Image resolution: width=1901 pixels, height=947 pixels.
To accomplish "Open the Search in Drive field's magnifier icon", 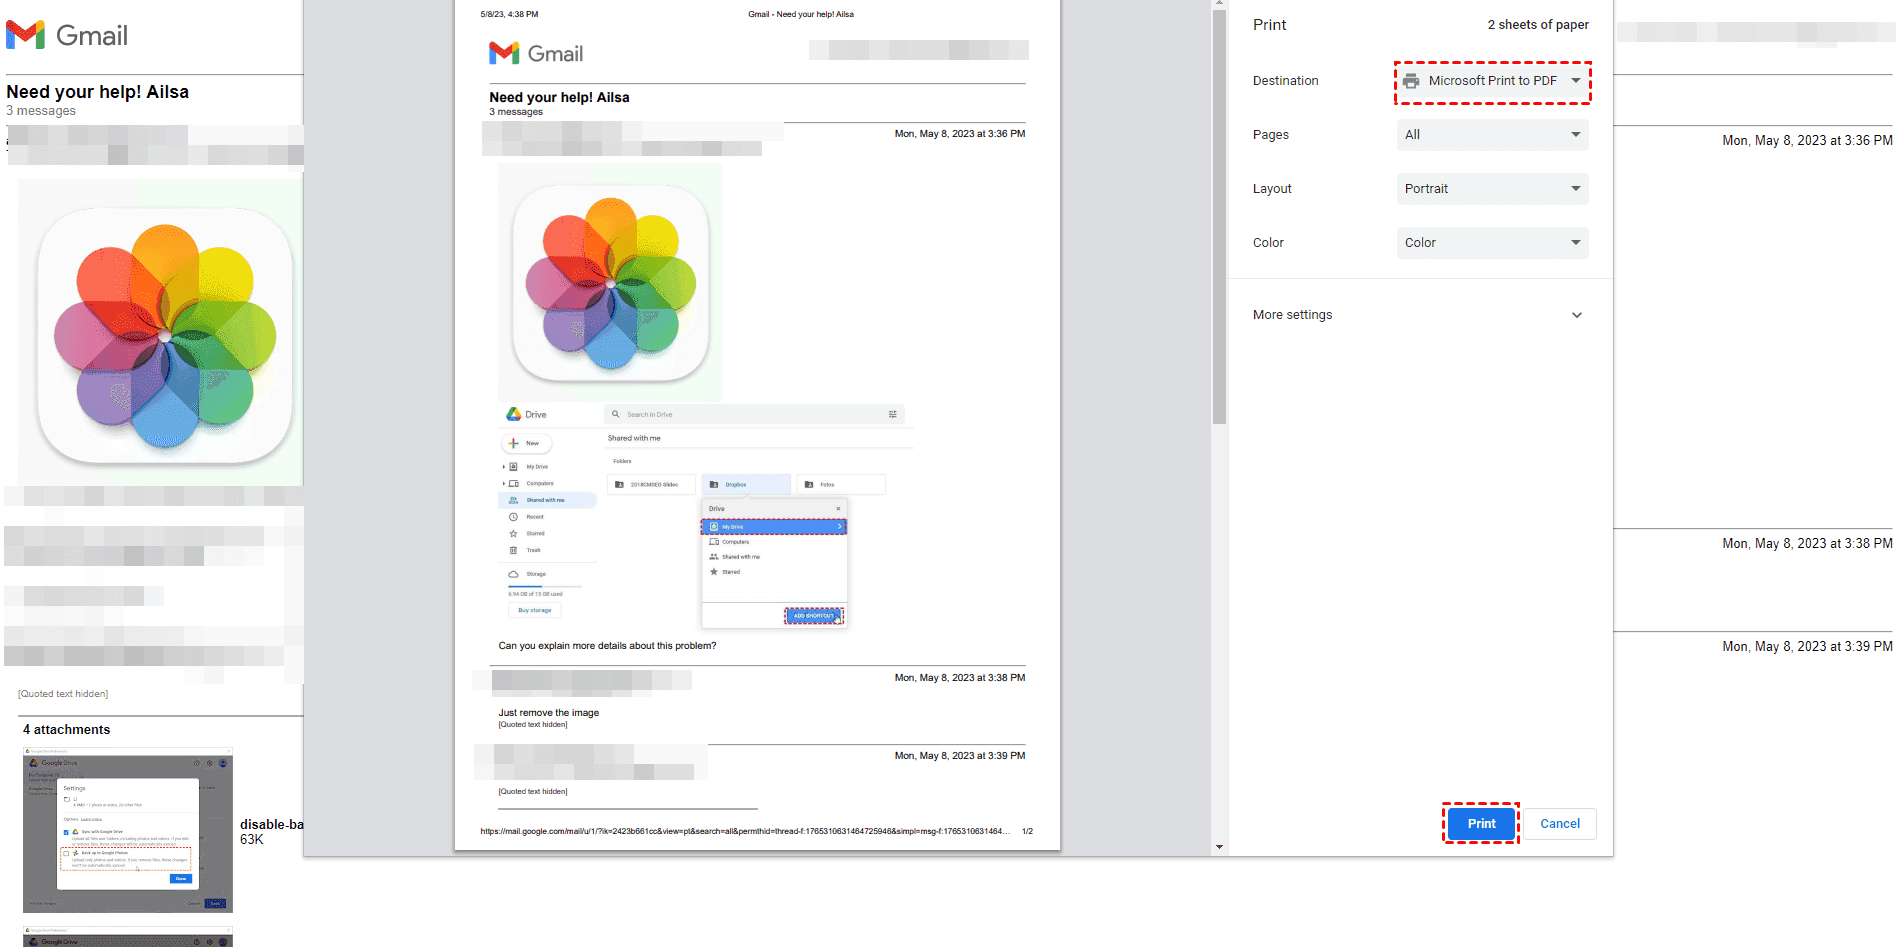I will (x=617, y=414).
